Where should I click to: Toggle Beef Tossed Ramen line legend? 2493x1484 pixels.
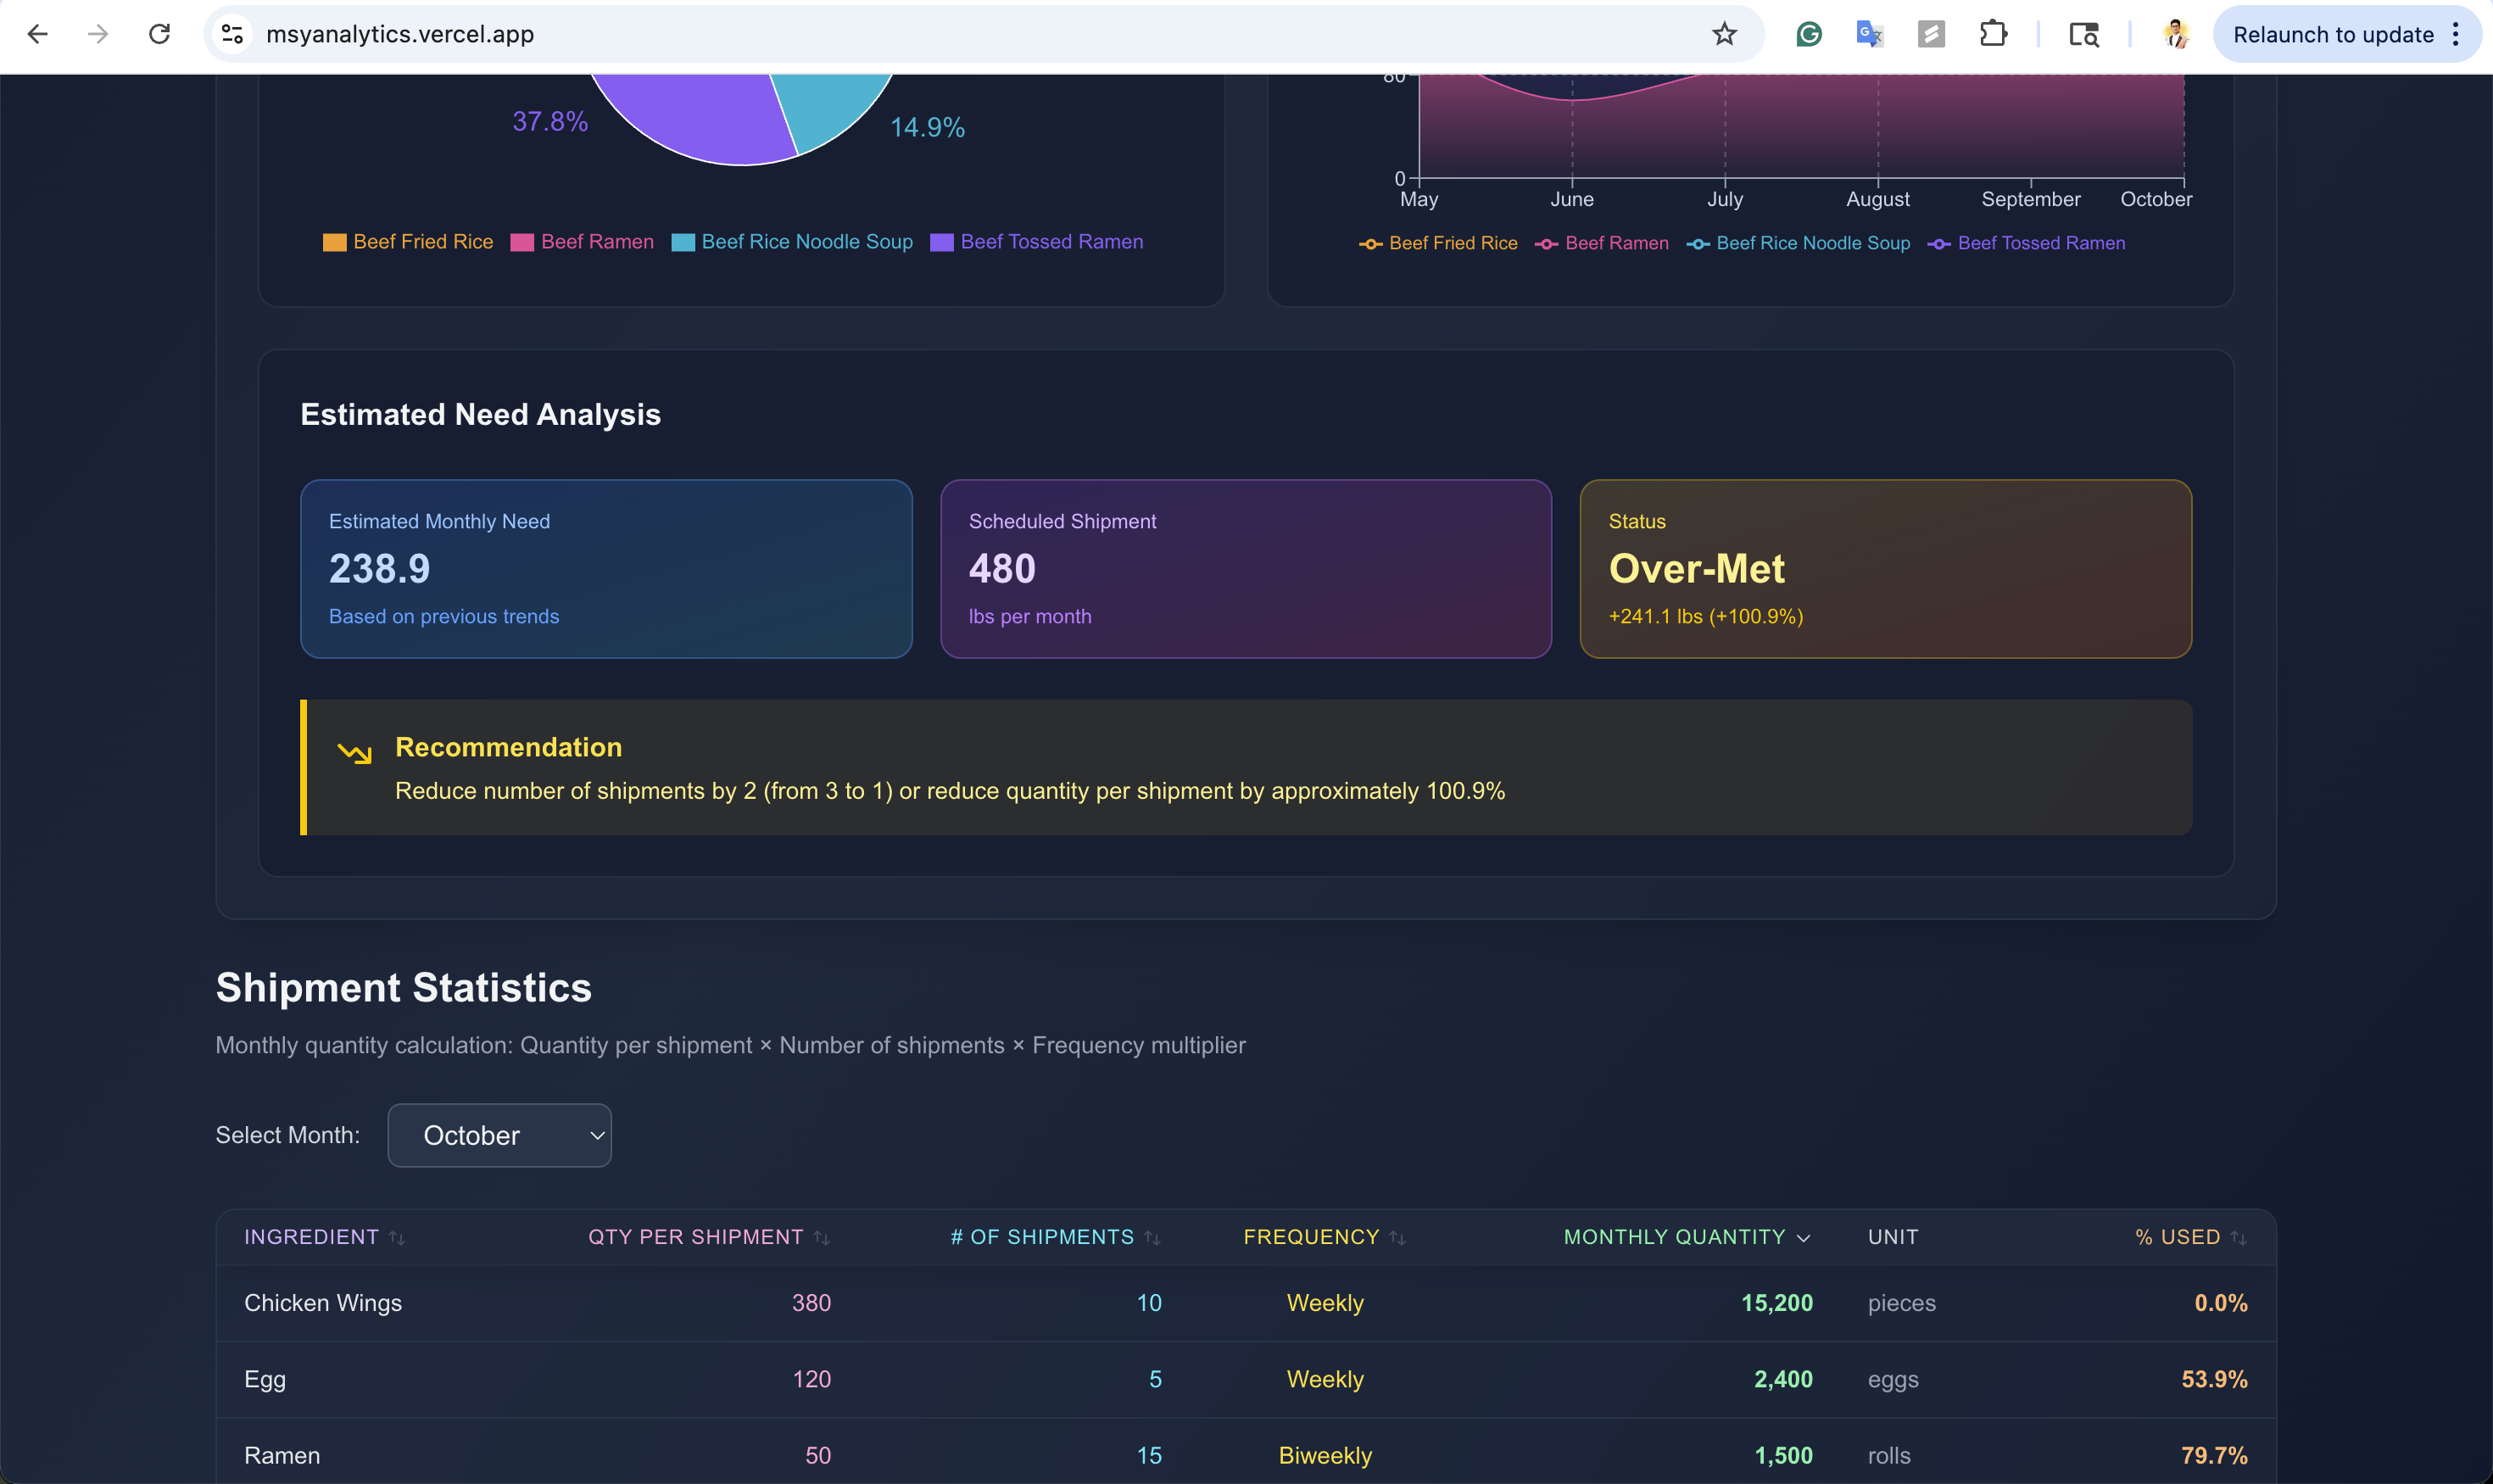click(2026, 243)
